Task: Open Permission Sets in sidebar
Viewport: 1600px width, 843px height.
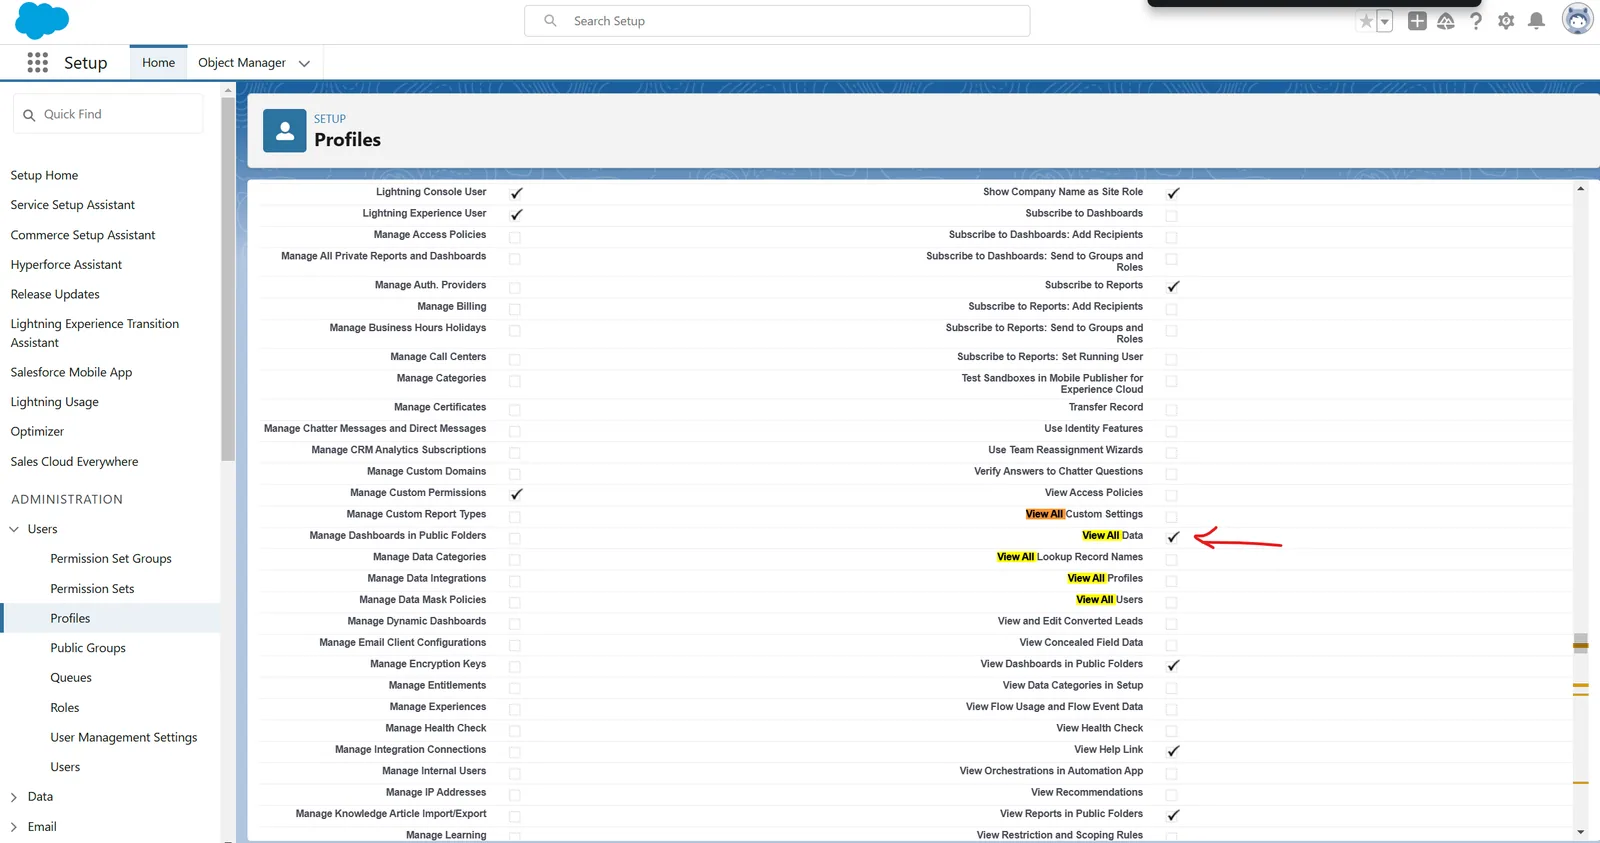Action: (x=92, y=589)
